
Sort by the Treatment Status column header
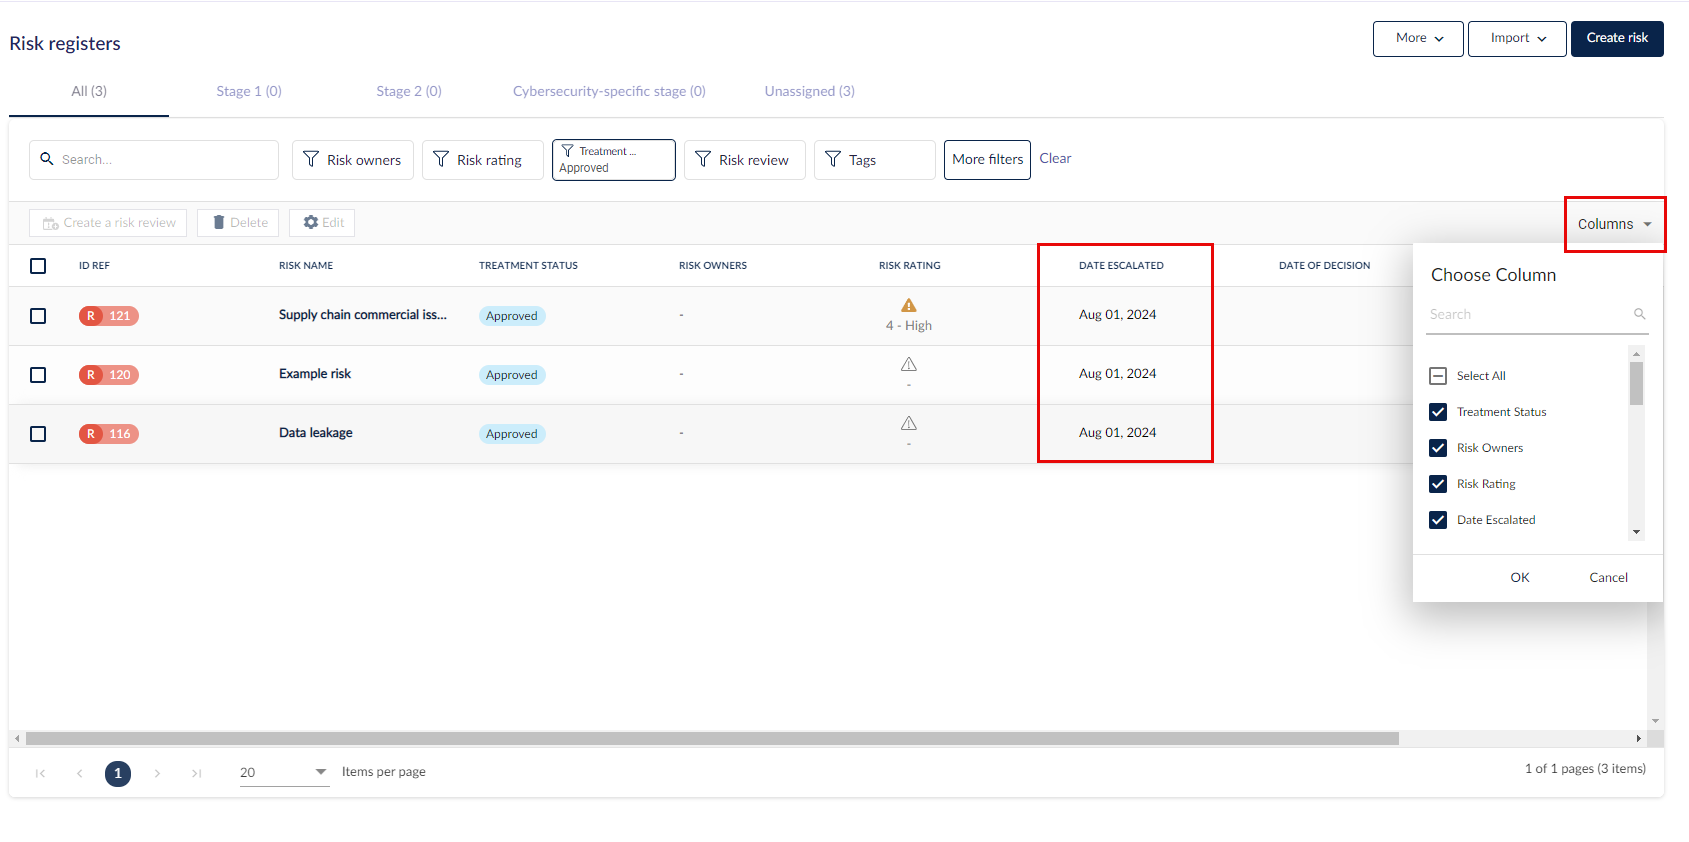[528, 266]
